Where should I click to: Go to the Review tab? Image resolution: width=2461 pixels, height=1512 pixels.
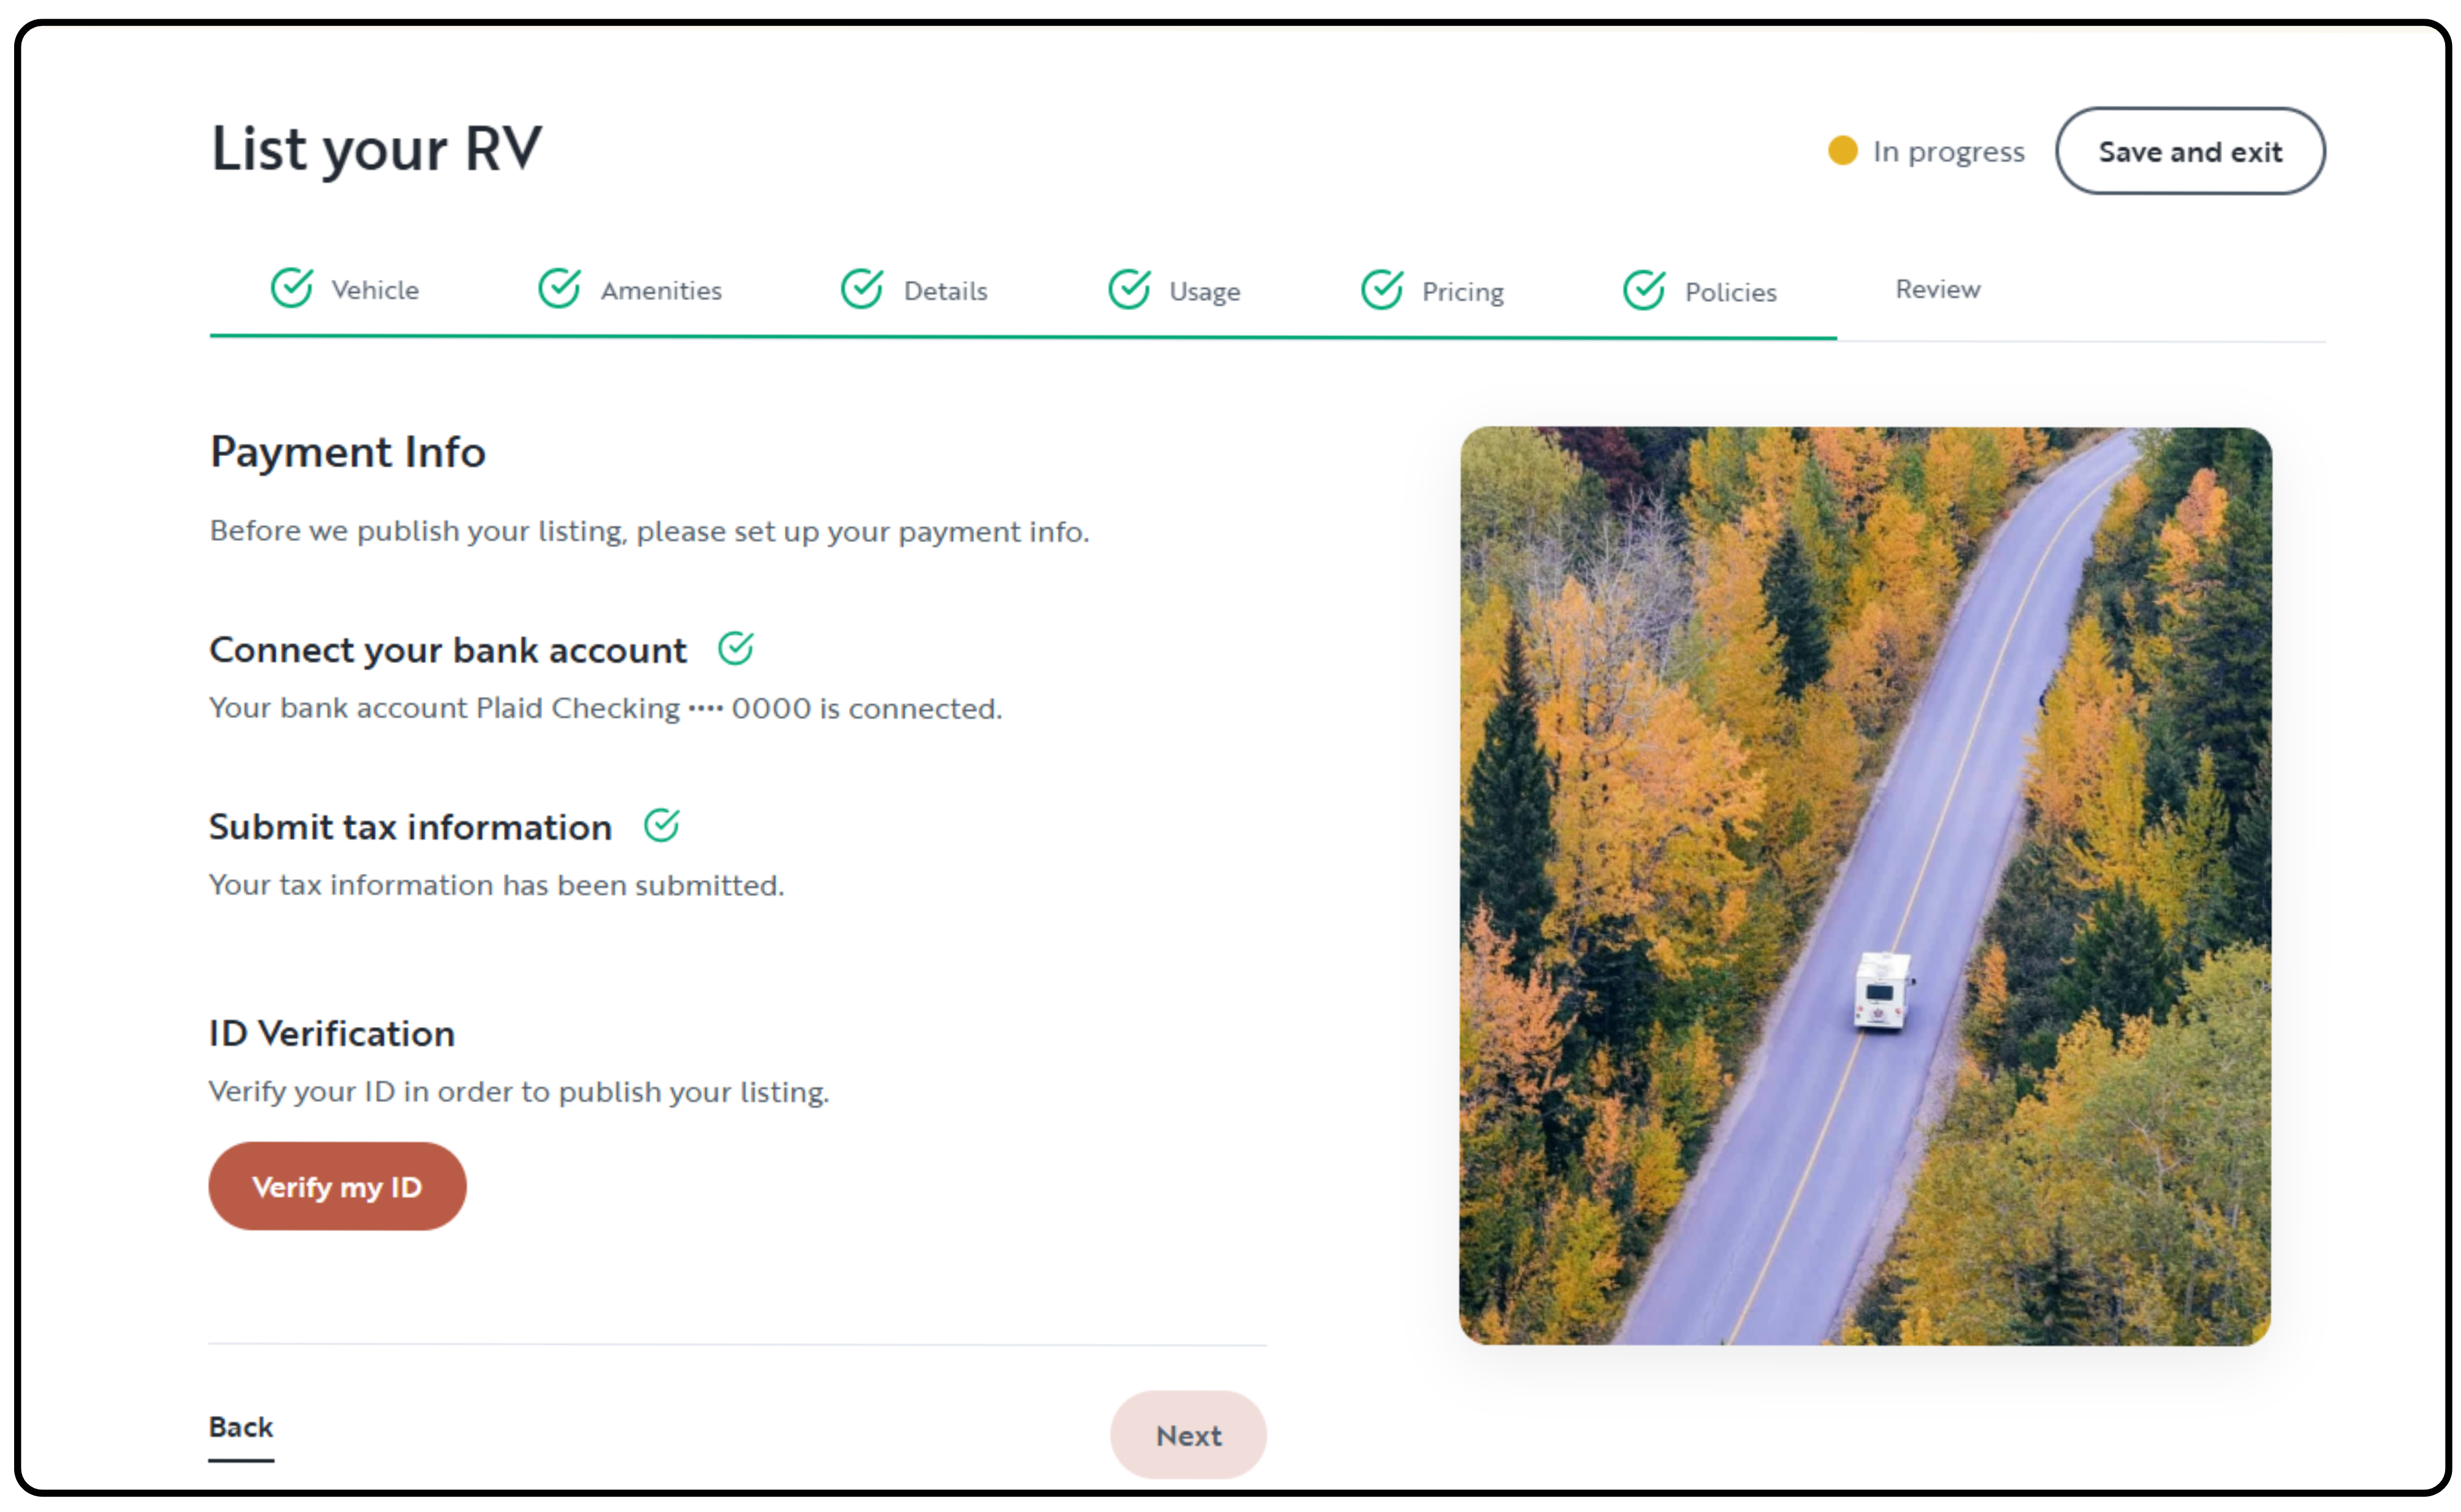1937,290
